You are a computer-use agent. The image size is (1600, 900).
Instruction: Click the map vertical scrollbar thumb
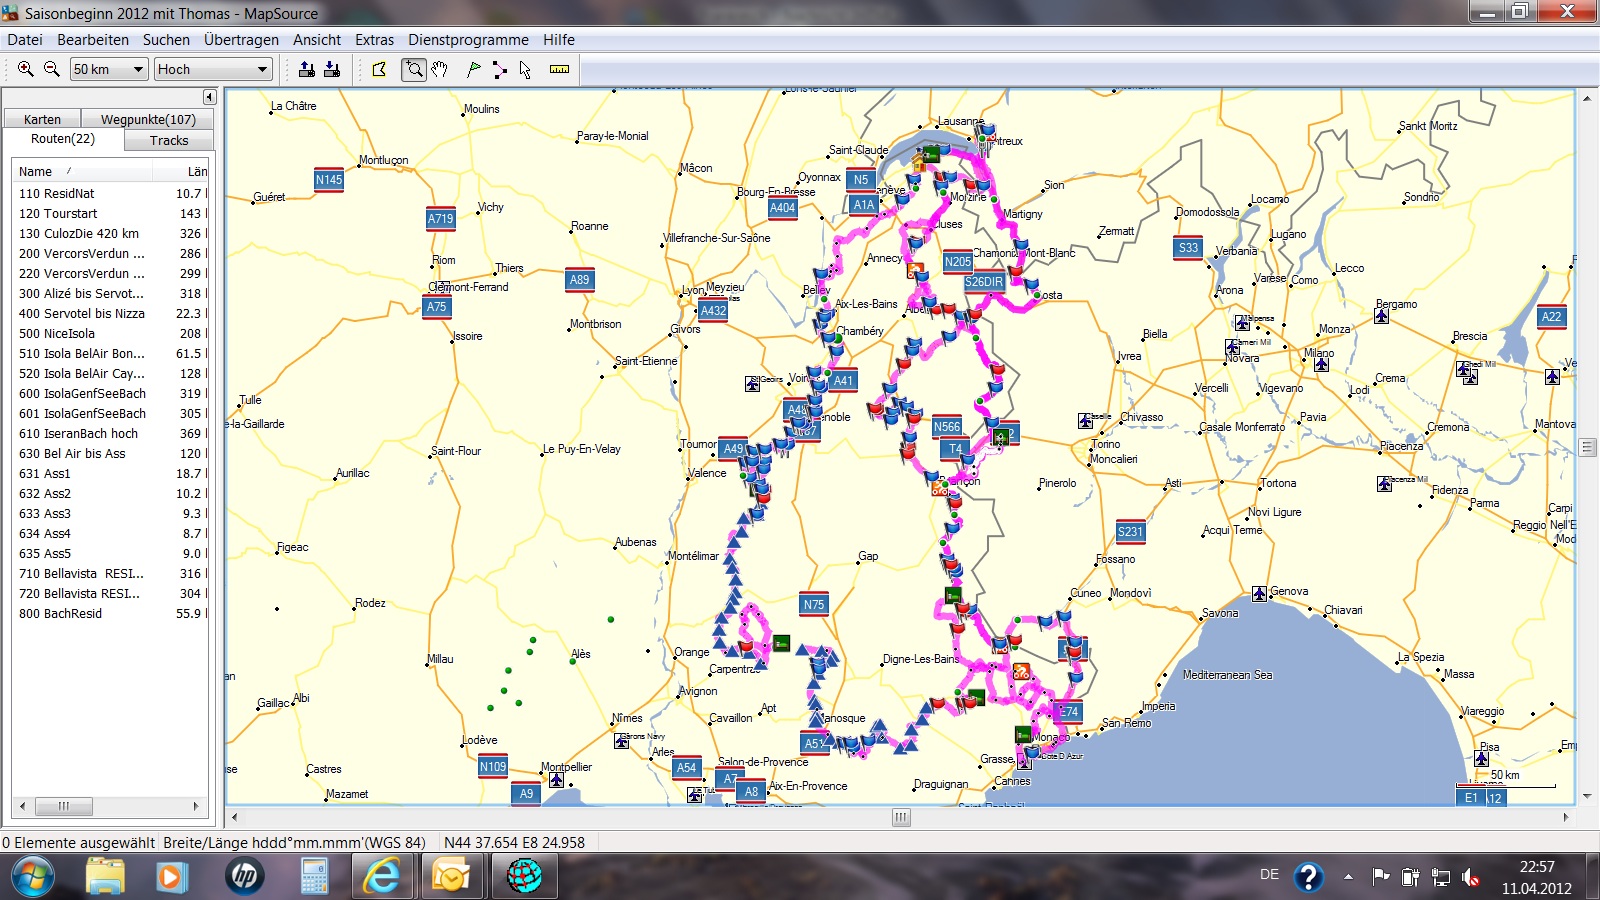tap(1587, 447)
